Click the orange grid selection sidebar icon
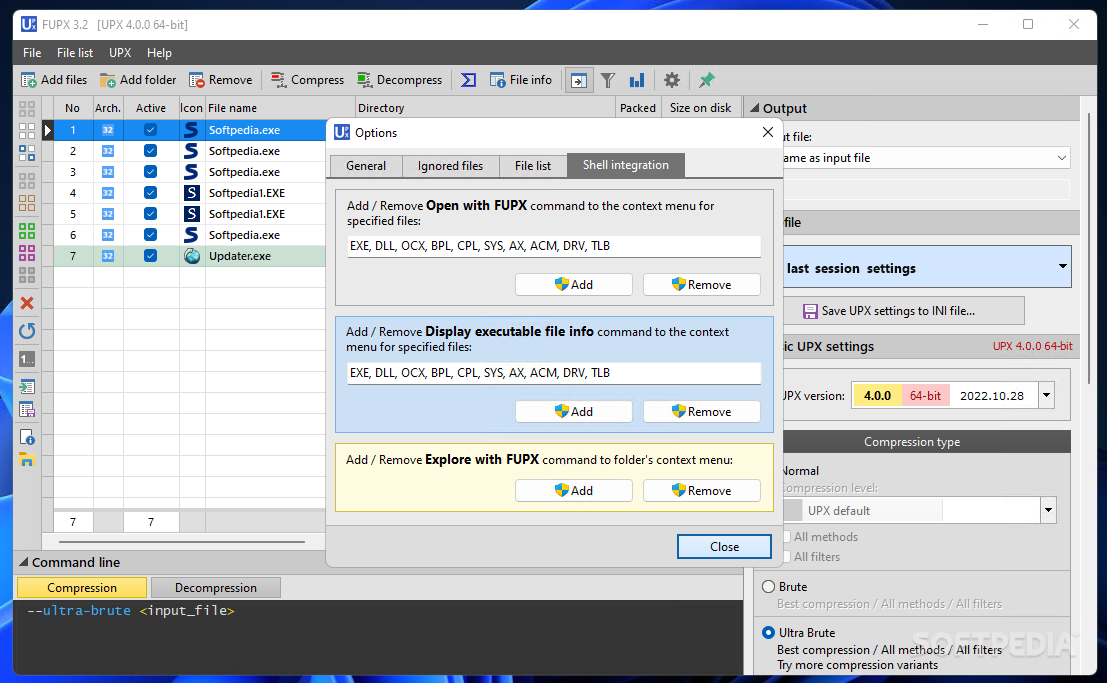Image resolution: width=1107 pixels, height=683 pixels. 27,203
